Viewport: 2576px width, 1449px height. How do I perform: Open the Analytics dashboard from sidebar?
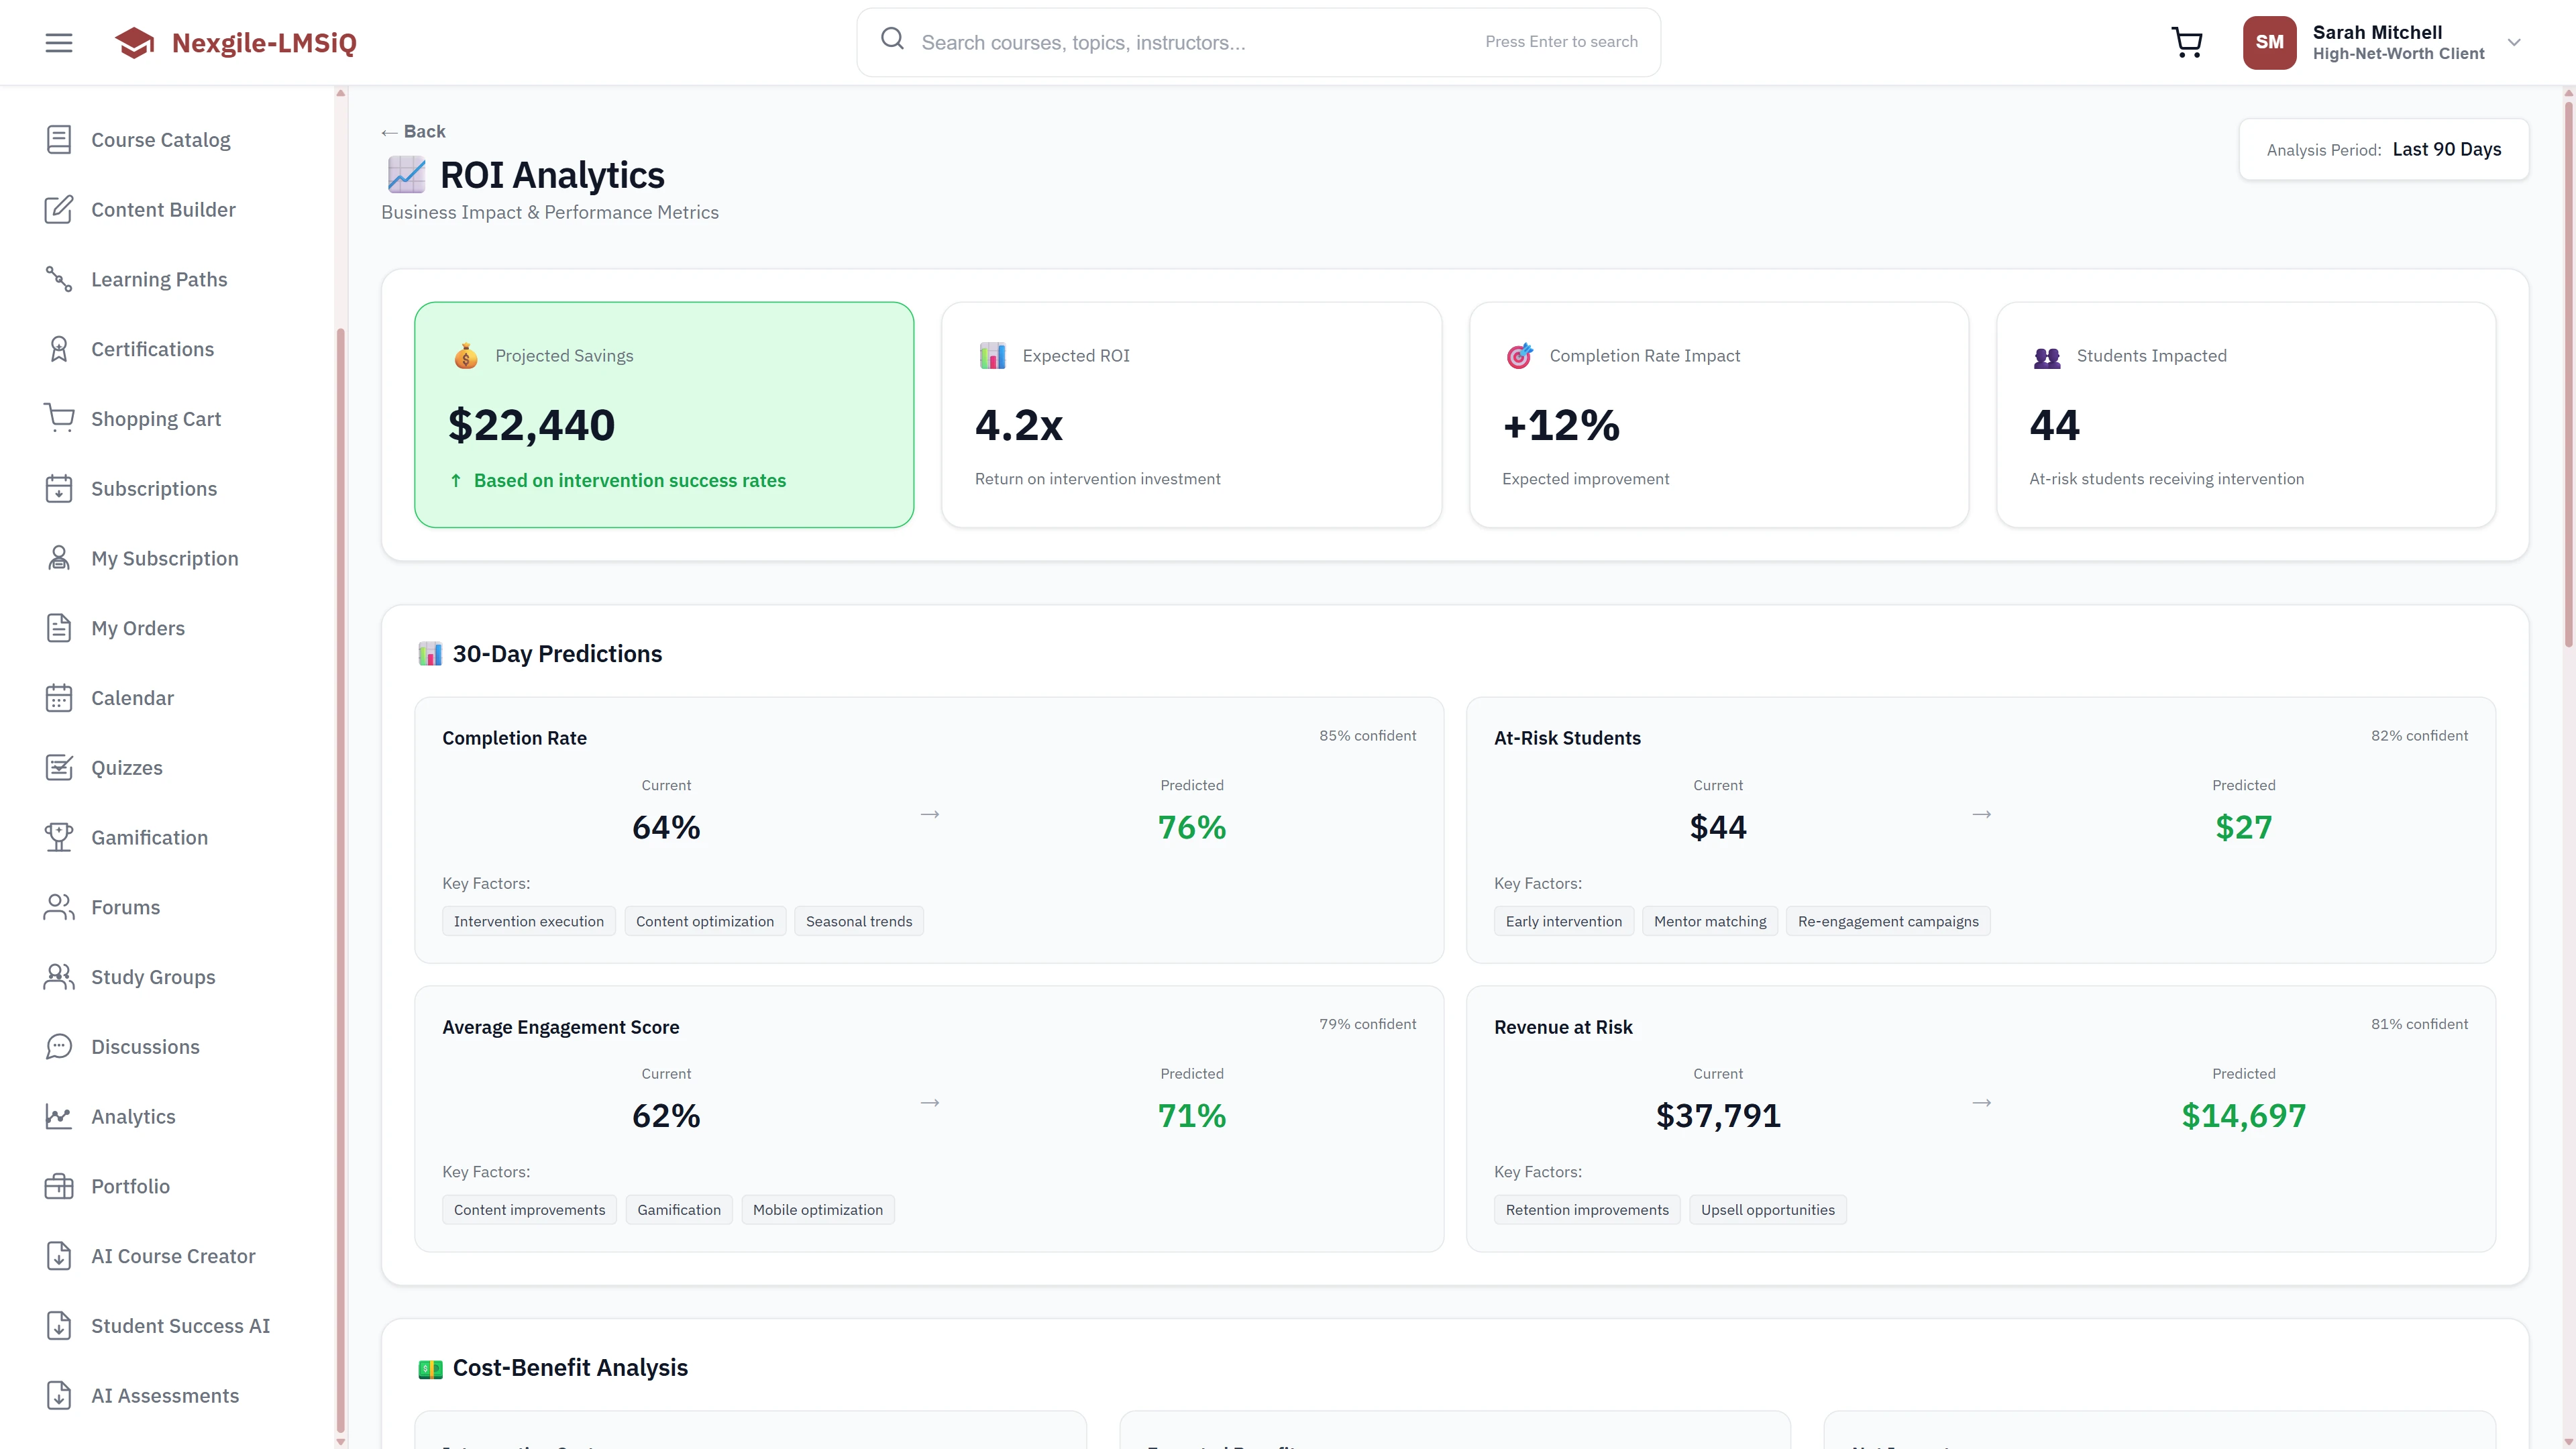coord(133,1116)
